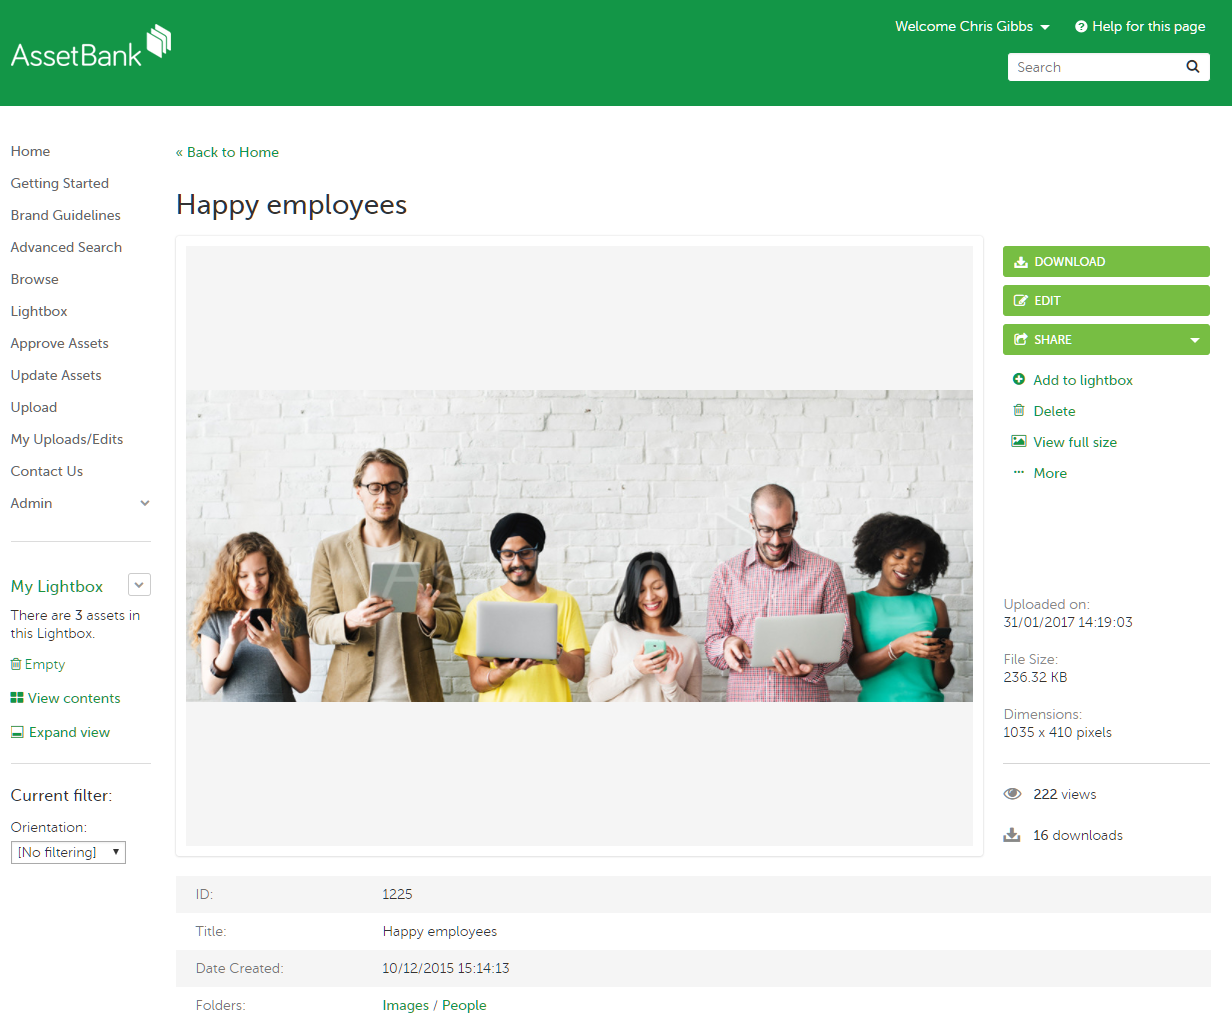The image size is (1232, 1035).
Task: Click the Expand view link
Action: (69, 732)
